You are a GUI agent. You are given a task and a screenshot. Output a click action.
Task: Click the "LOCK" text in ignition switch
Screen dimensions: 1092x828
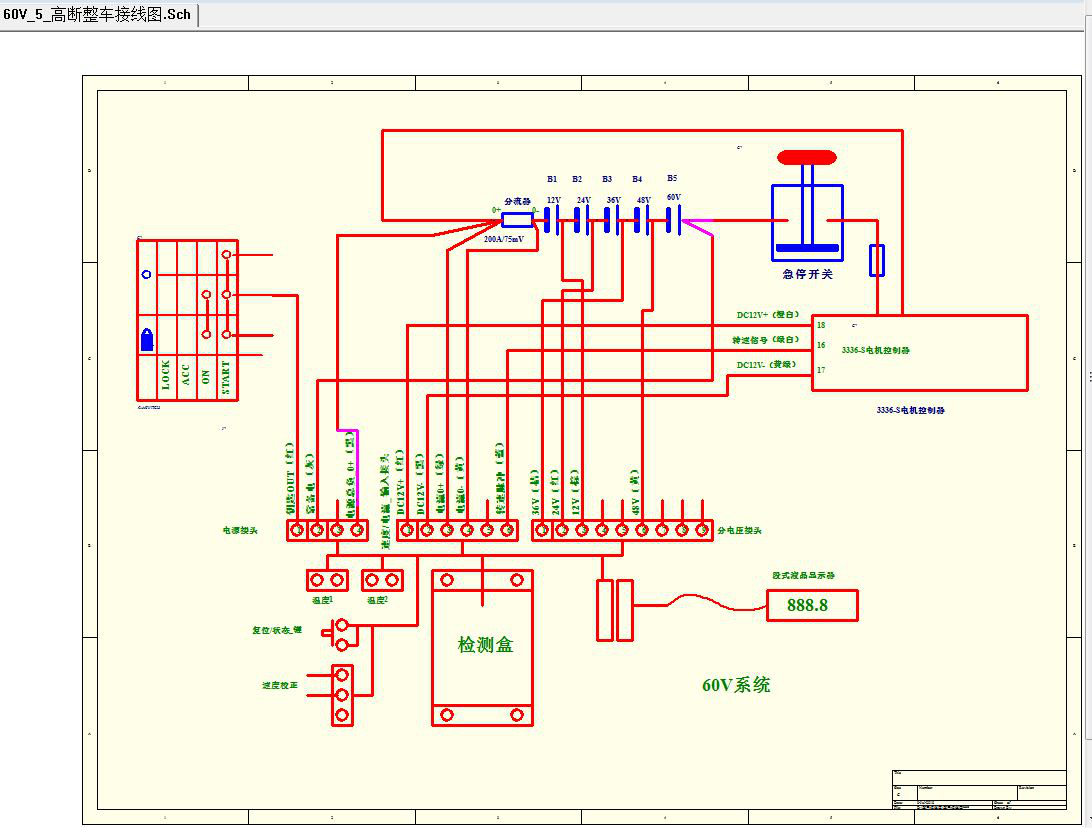[x=166, y=375]
